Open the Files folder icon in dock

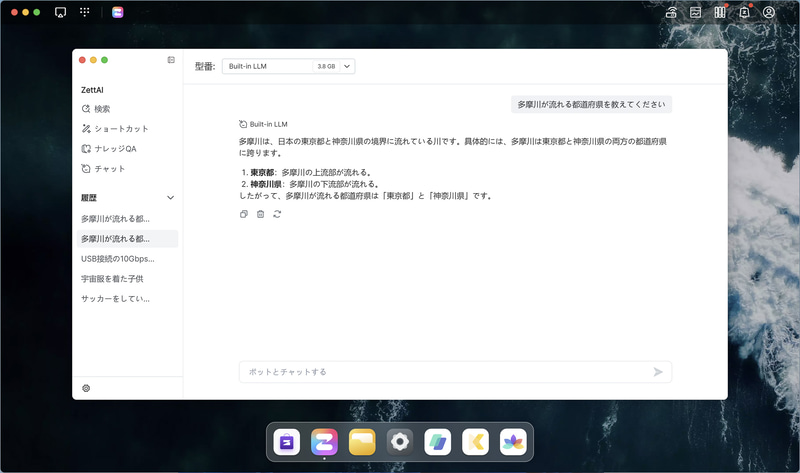[x=362, y=442]
